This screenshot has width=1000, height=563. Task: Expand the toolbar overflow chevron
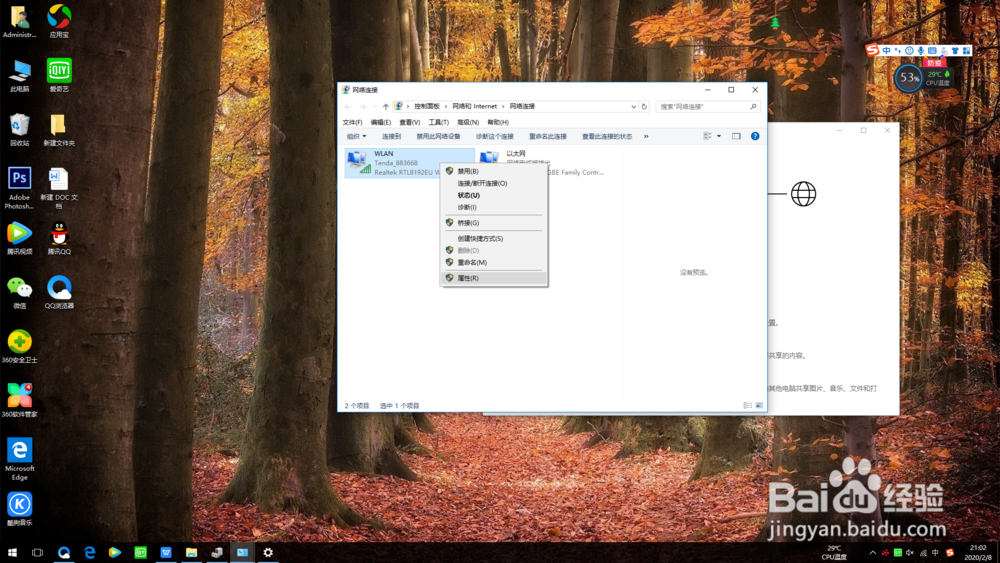click(646, 136)
